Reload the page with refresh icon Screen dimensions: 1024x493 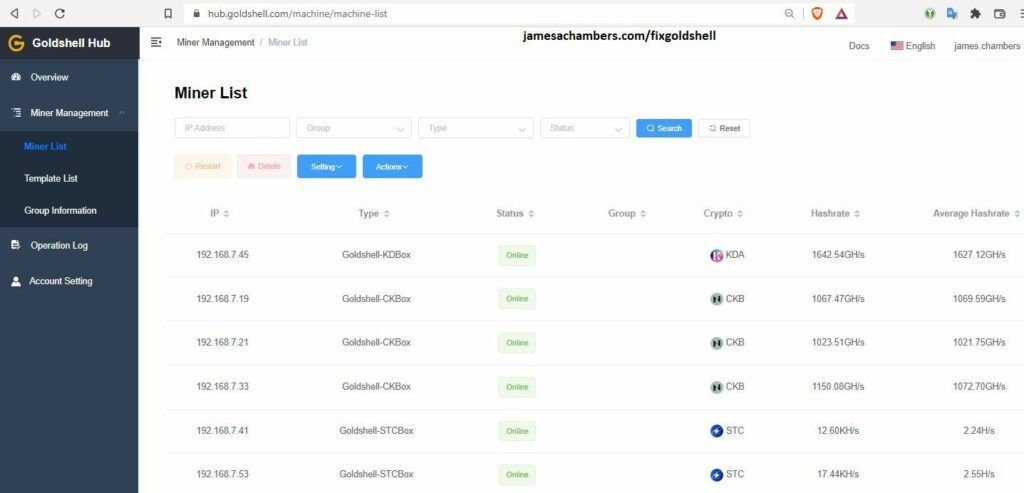(59, 13)
